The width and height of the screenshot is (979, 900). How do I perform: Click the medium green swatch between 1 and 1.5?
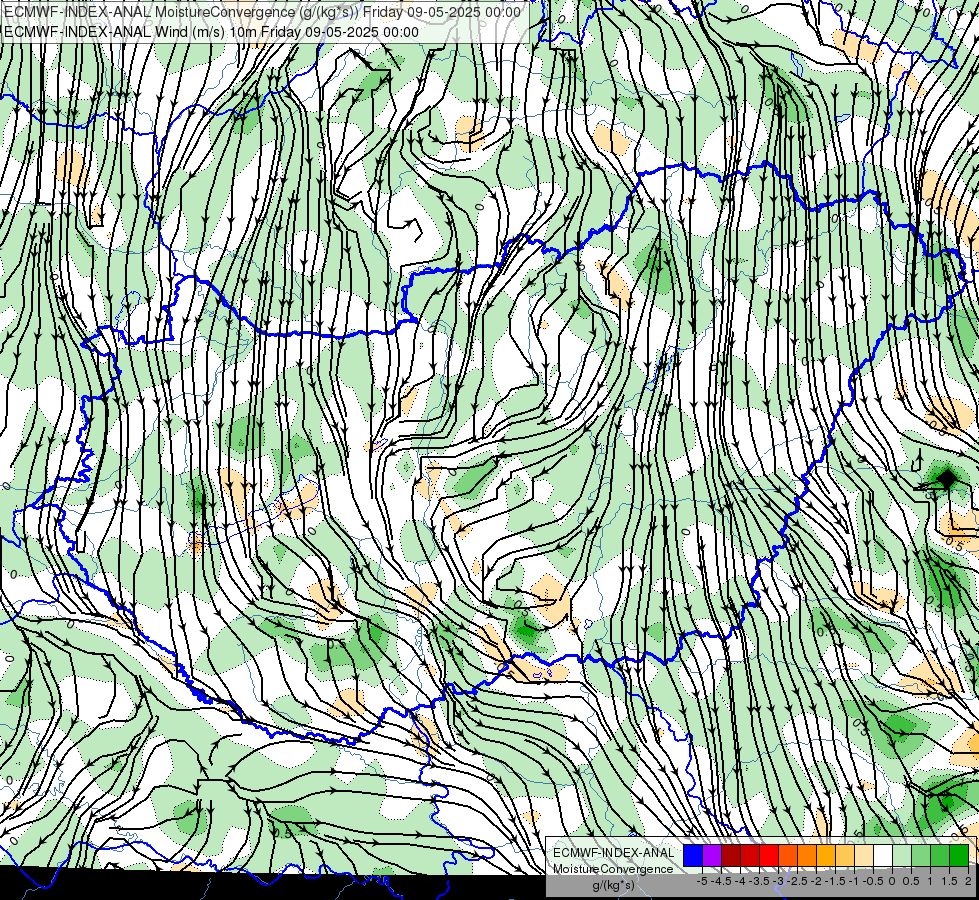click(940, 856)
